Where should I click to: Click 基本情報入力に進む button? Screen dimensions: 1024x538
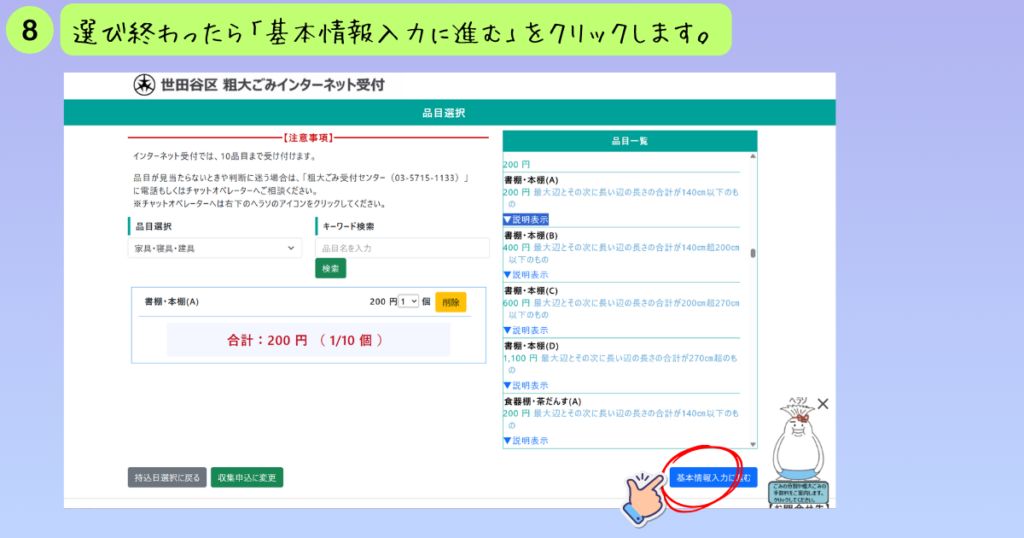(713, 477)
